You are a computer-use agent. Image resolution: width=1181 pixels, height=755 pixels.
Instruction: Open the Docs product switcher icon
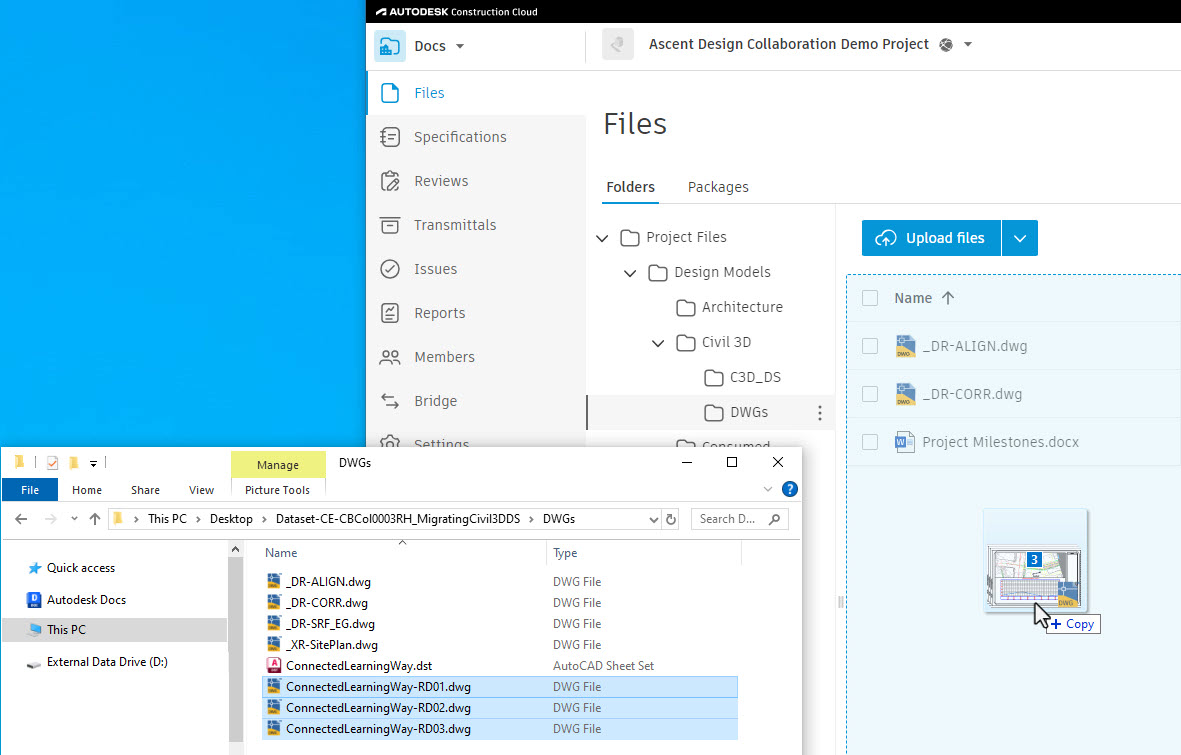click(x=389, y=46)
